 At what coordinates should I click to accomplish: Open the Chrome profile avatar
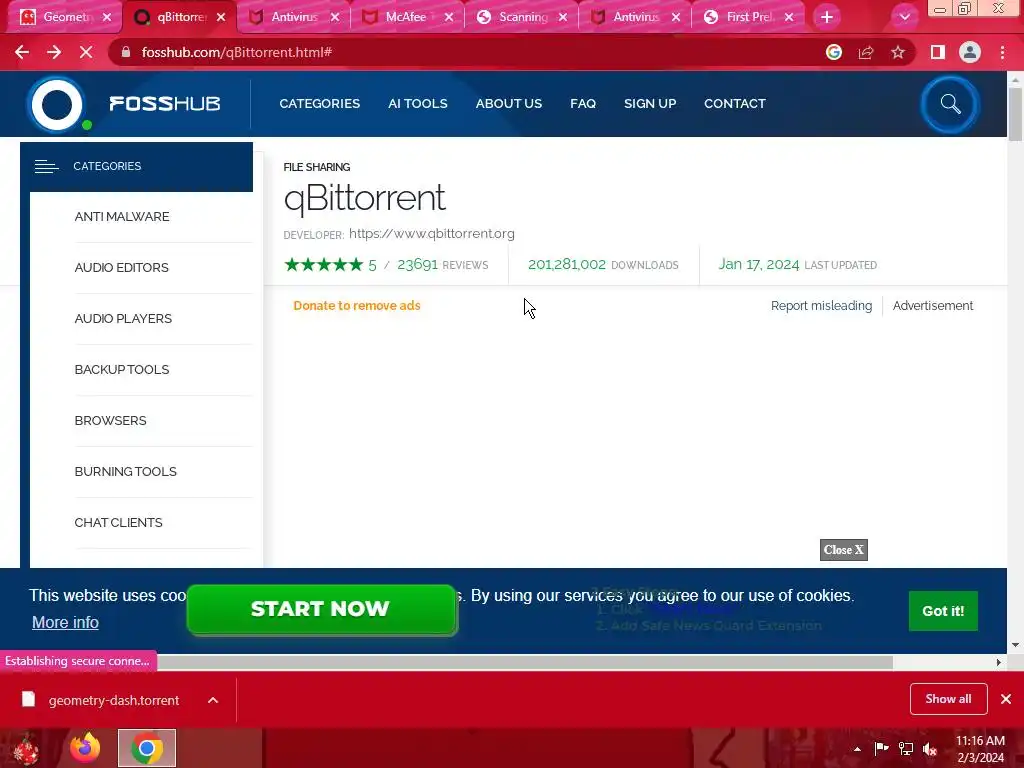970,52
